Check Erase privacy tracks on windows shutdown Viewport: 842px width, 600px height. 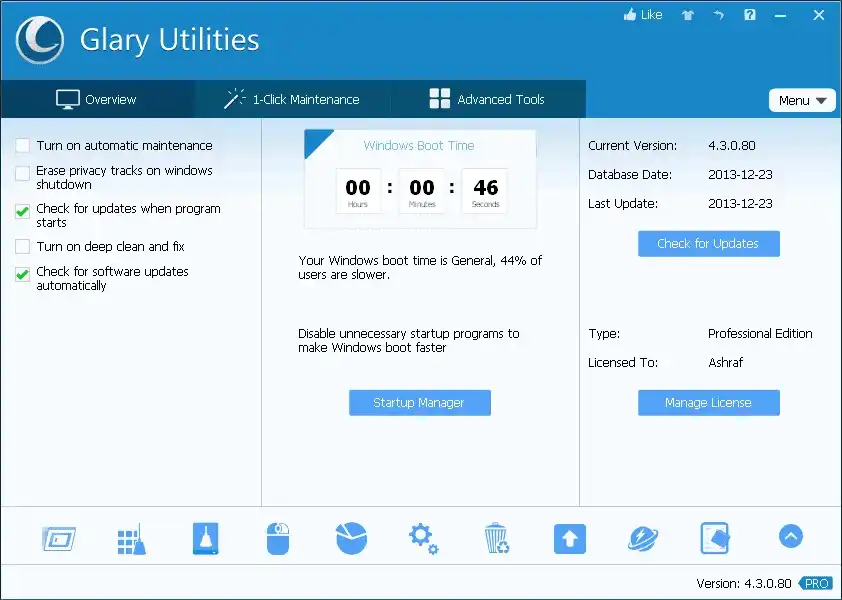coord(23,171)
